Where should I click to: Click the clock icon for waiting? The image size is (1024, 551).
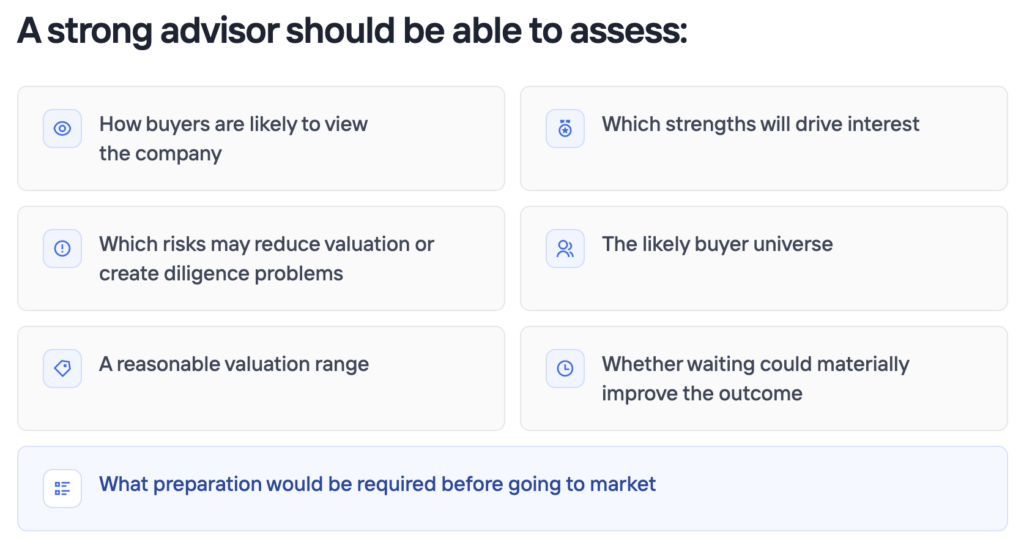point(565,368)
